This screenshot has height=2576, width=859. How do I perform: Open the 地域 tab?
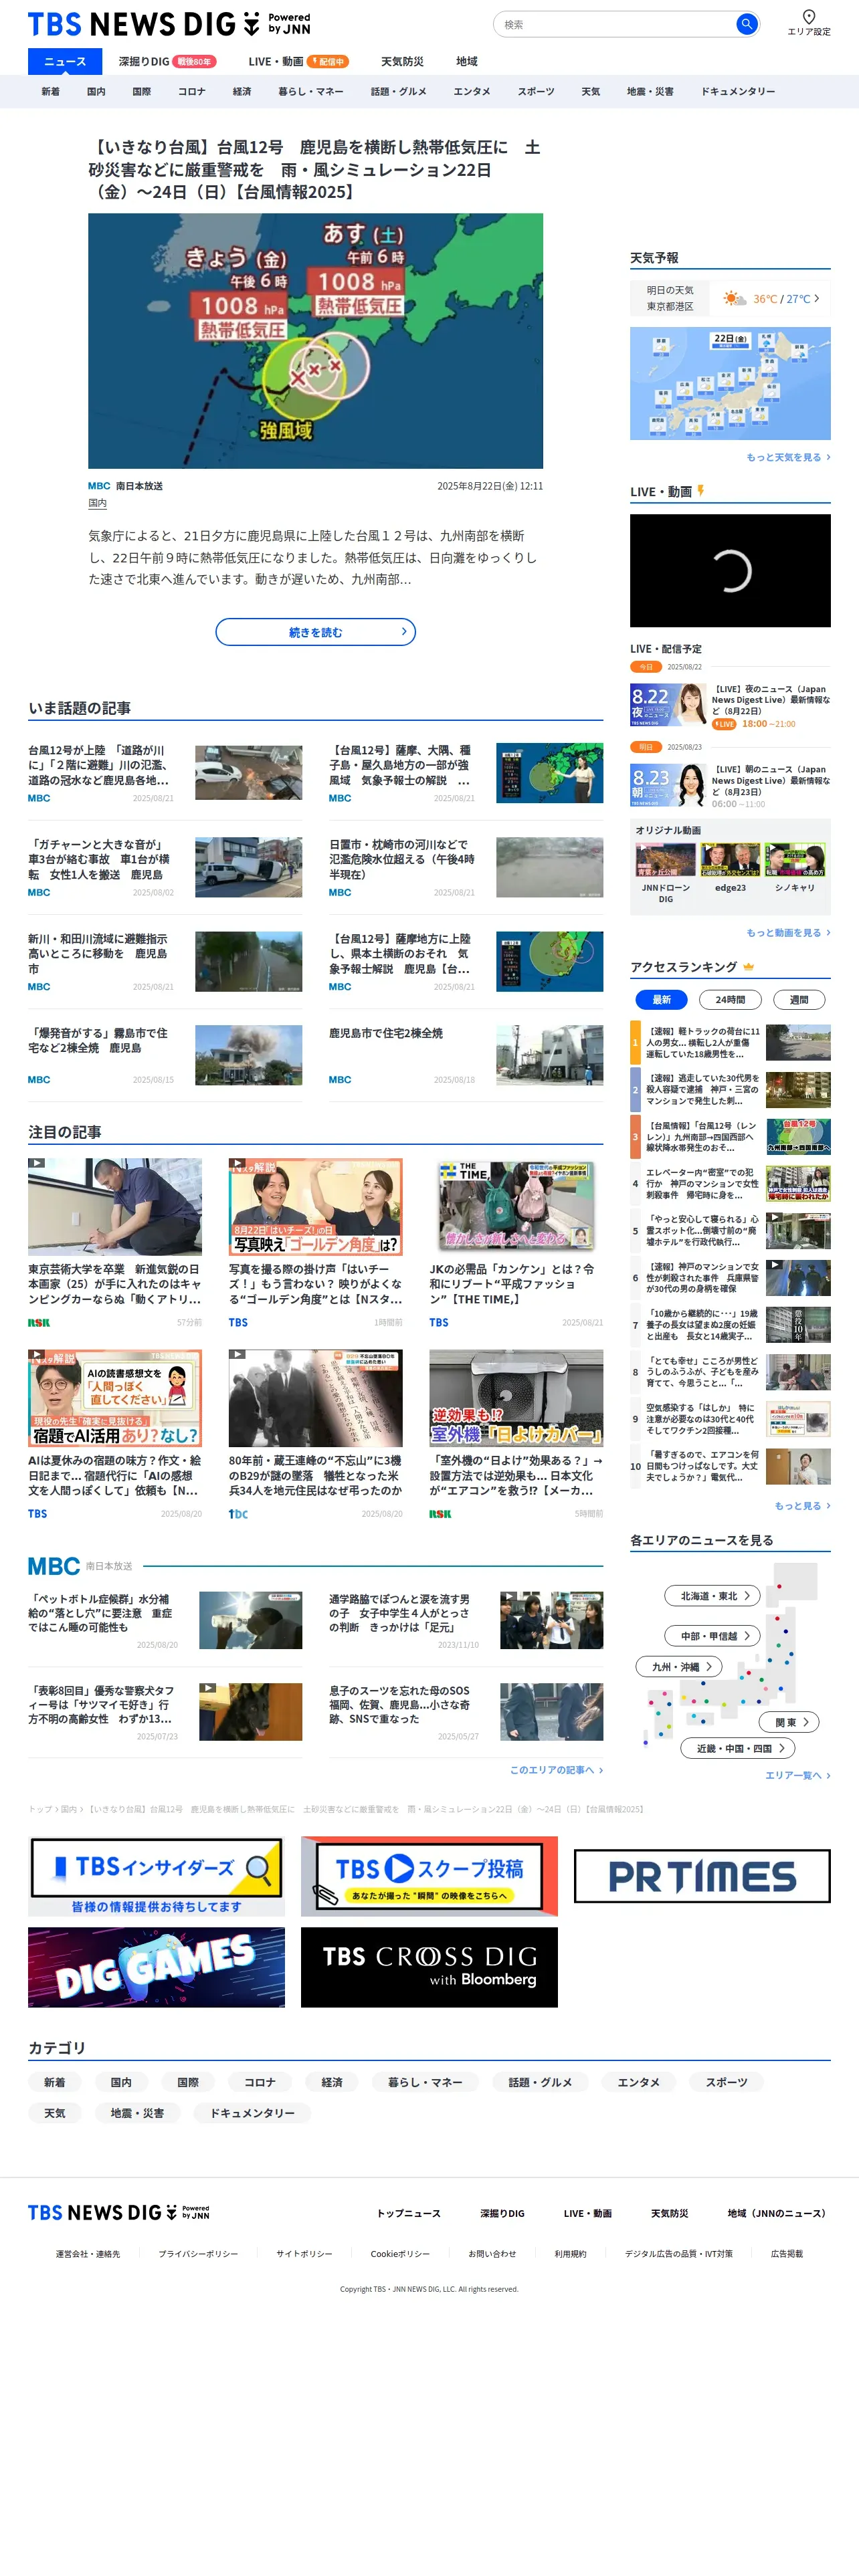467,61
